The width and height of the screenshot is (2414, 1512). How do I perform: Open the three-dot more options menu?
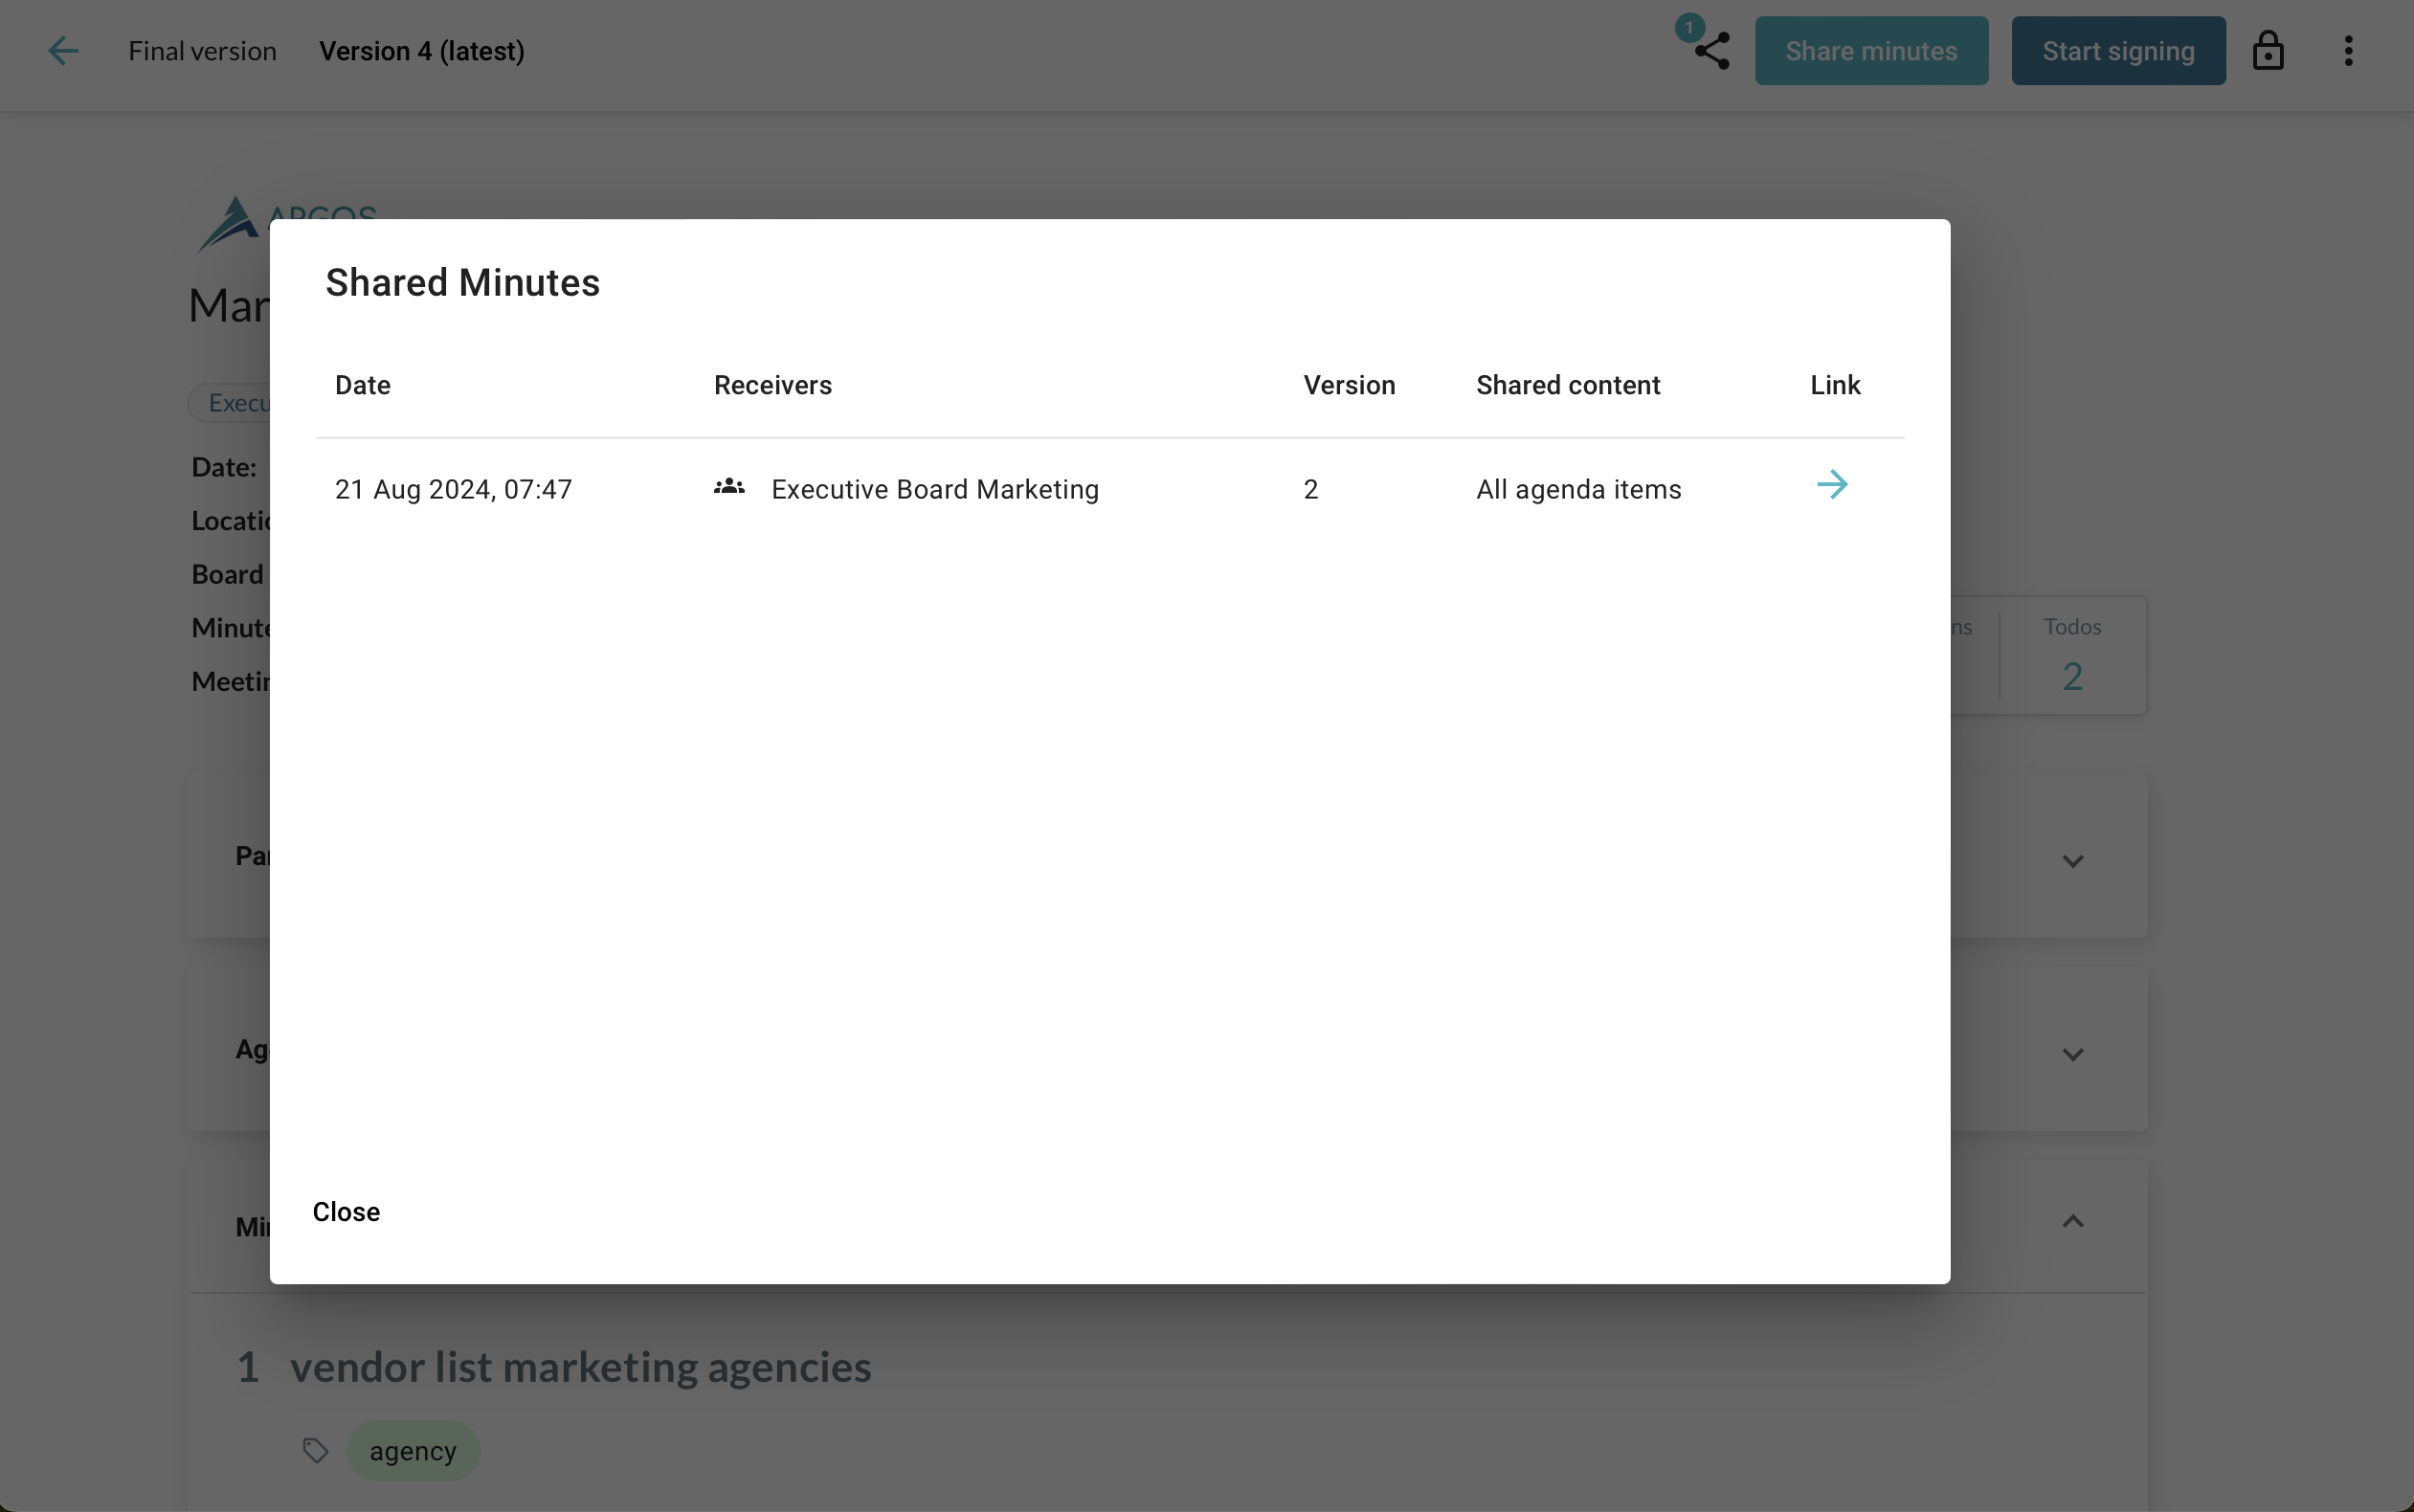pos(2348,51)
